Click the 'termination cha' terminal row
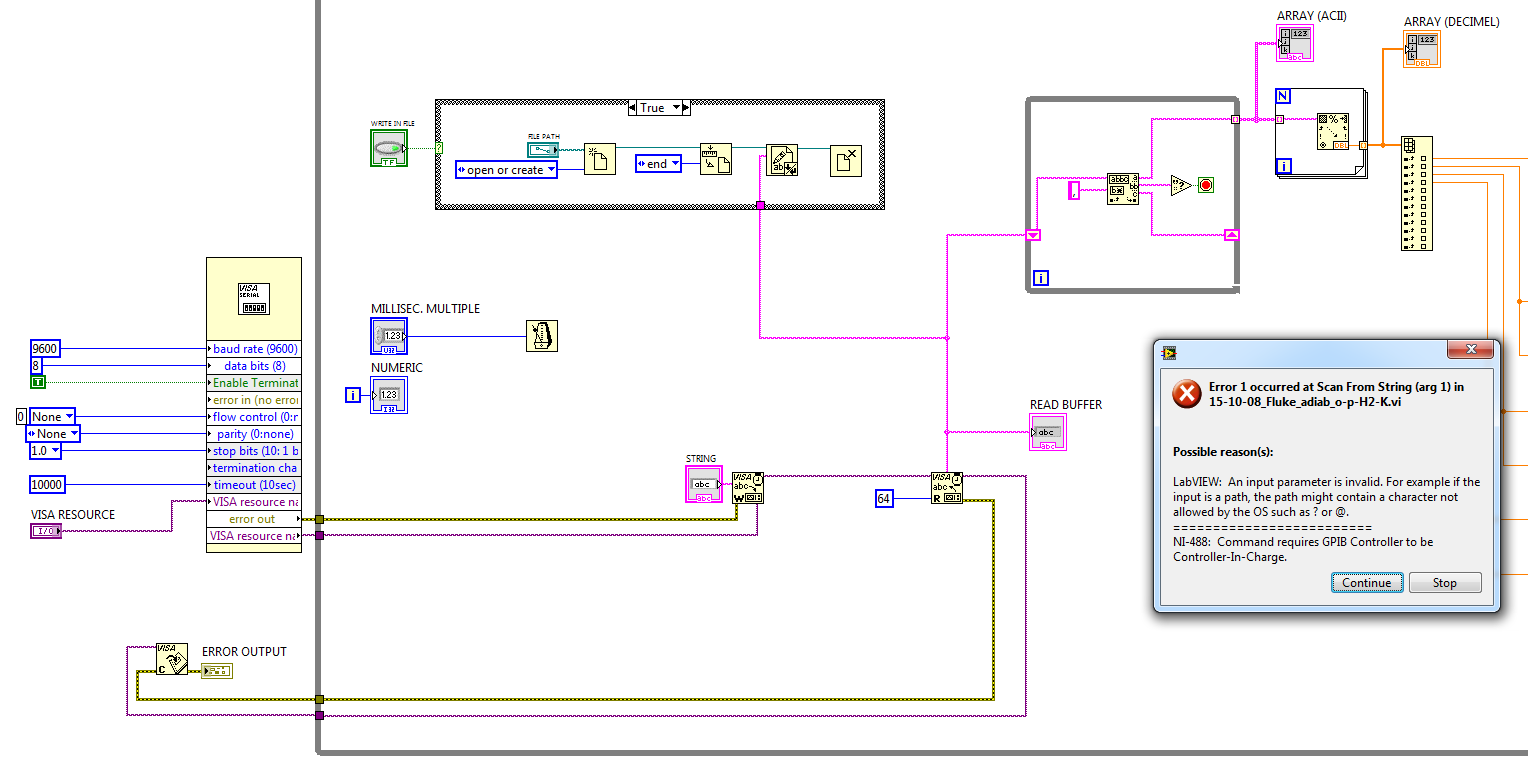 tap(253, 468)
